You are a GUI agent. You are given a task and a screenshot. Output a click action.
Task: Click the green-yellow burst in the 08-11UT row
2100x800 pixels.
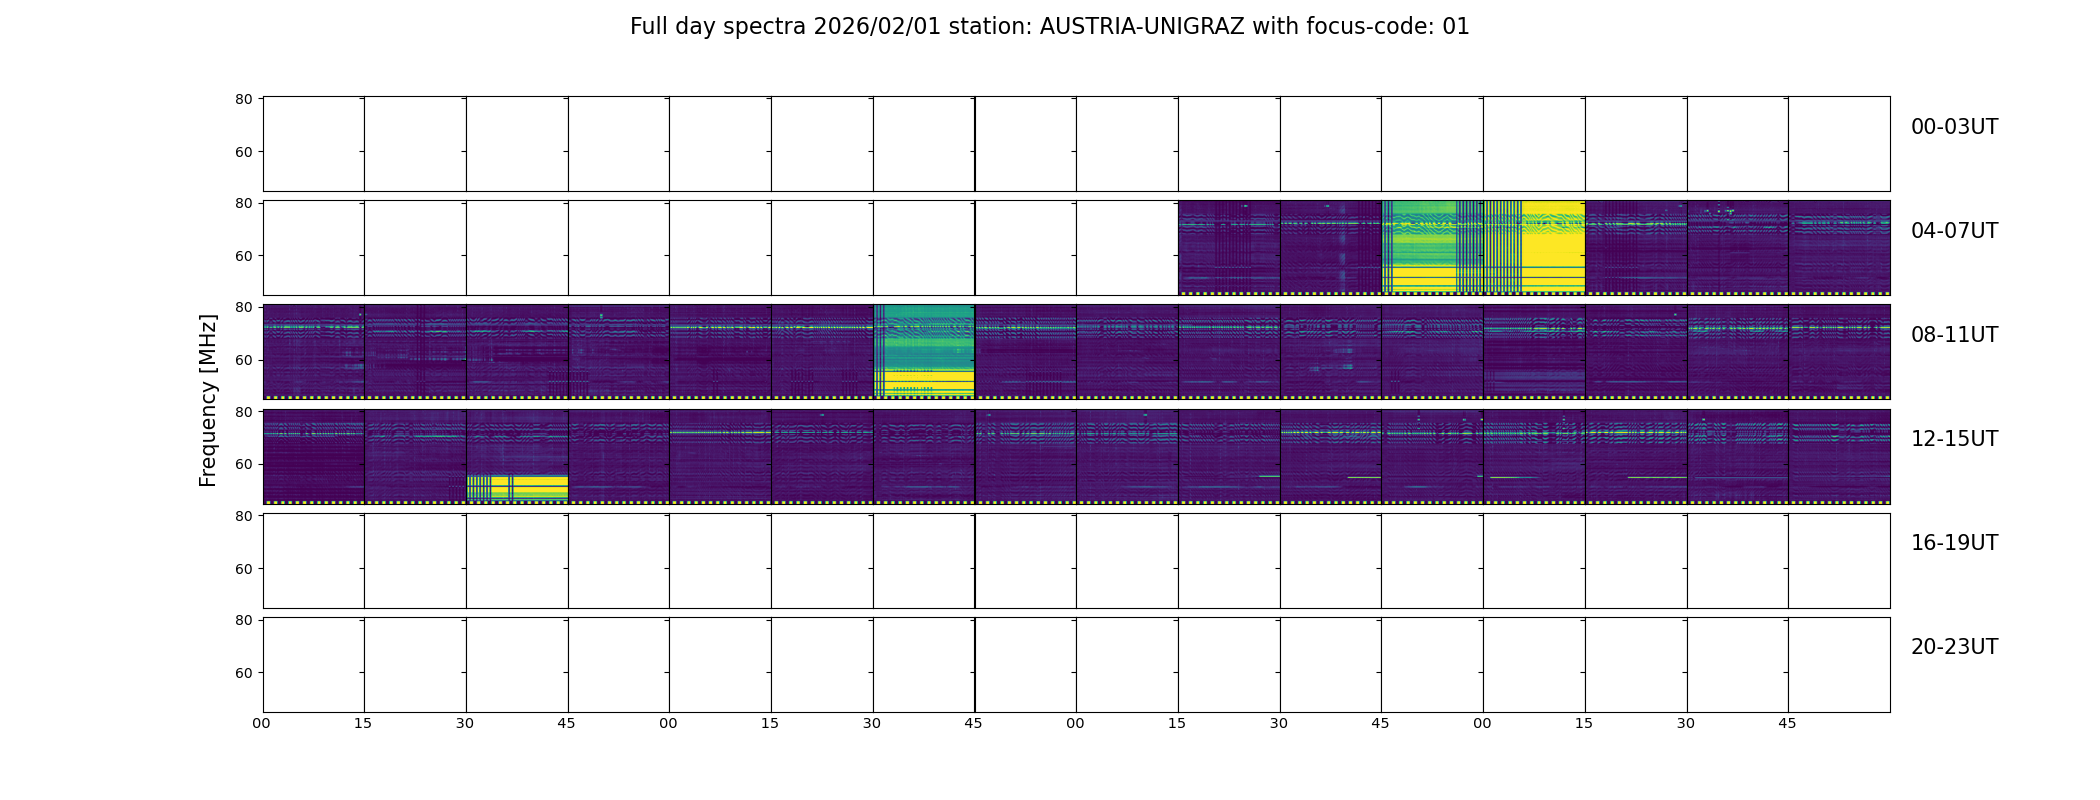tap(924, 351)
